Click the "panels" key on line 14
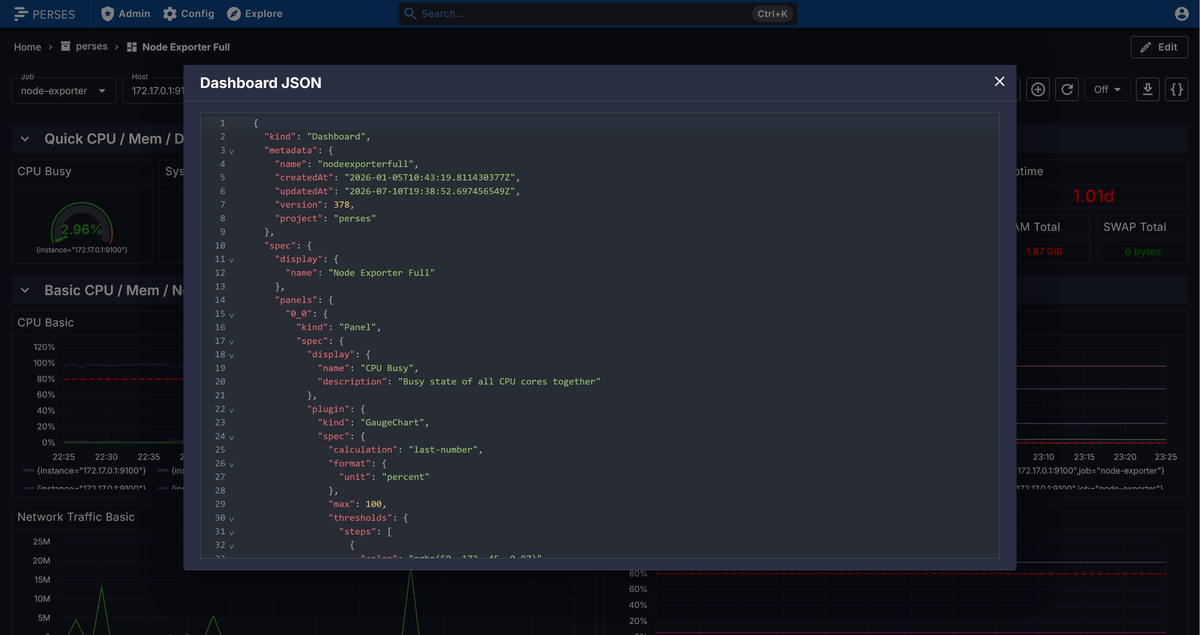The width and height of the screenshot is (1200, 635). [x=296, y=300]
